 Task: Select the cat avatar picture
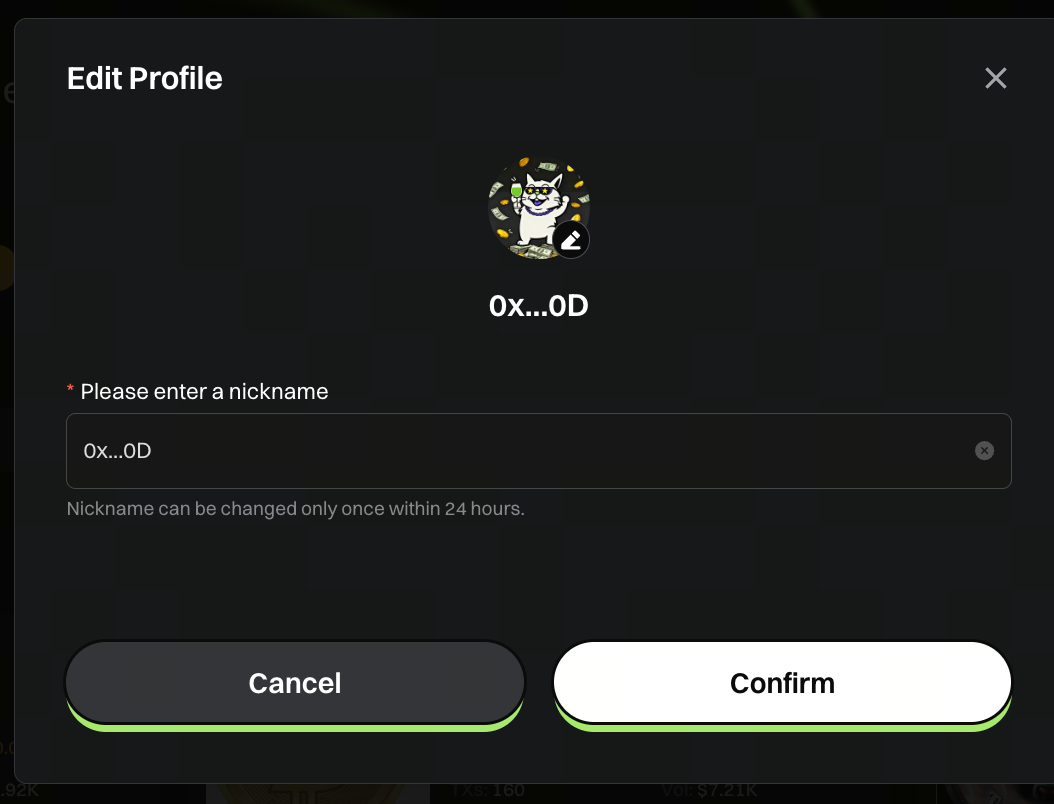click(538, 208)
